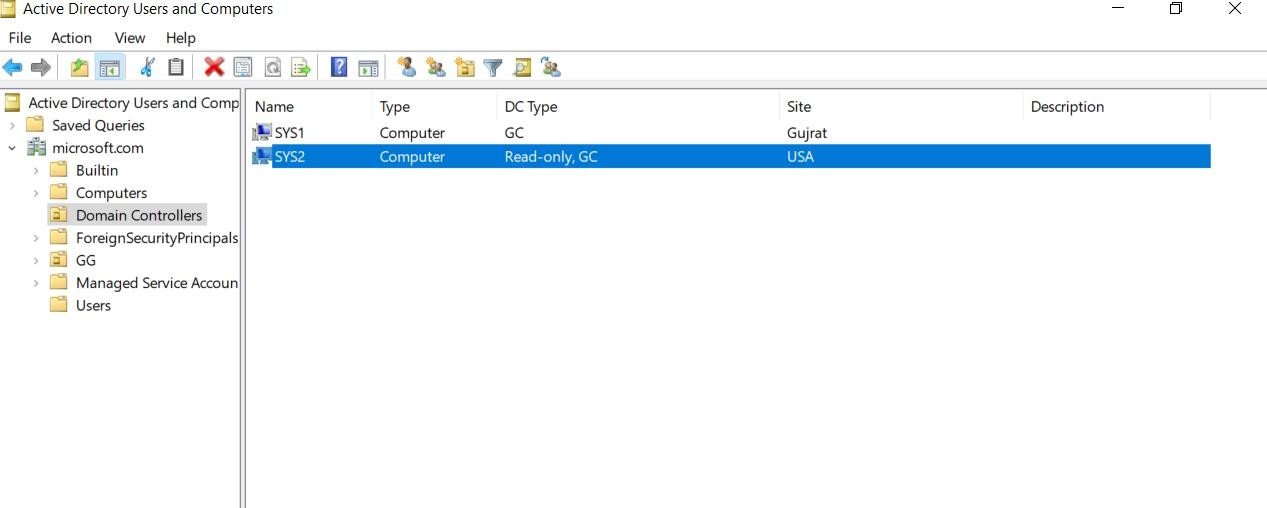Click the 'Read-only, GC' DC Type cell
1267x508 pixels.
coord(551,157)
